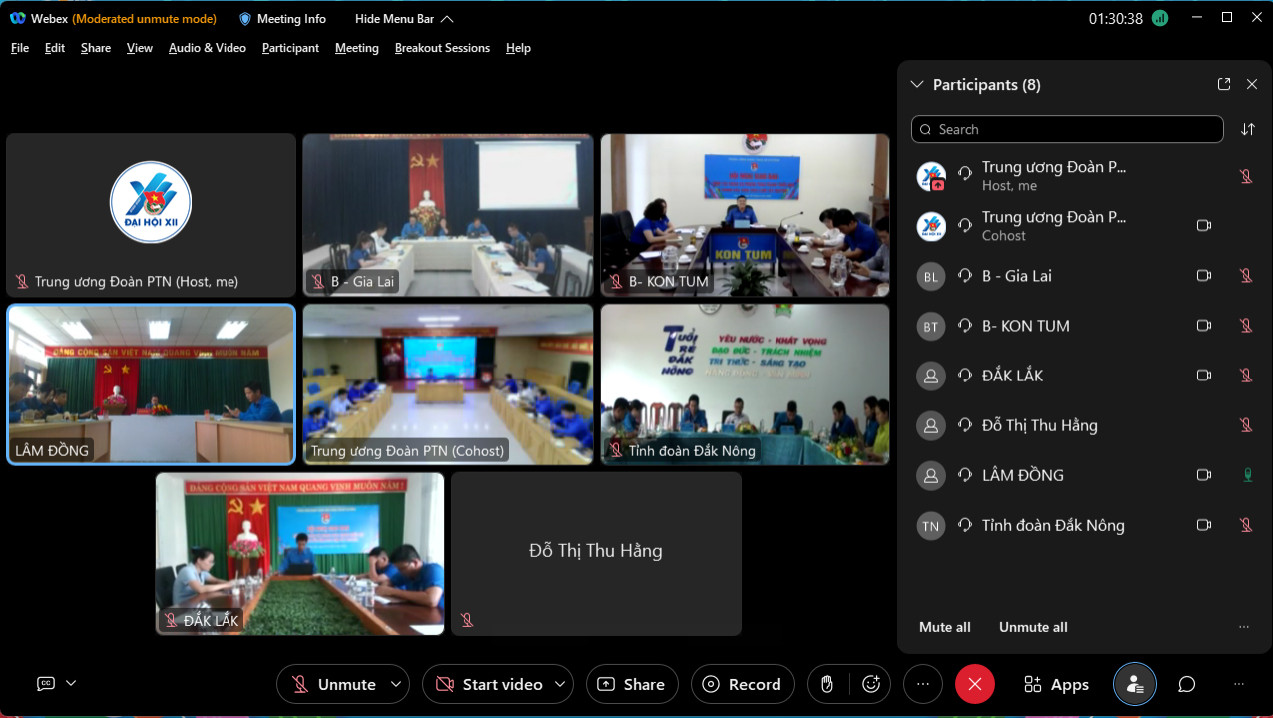Open the Audio & Video menu
1273x718 pixels.
[207, 48]
